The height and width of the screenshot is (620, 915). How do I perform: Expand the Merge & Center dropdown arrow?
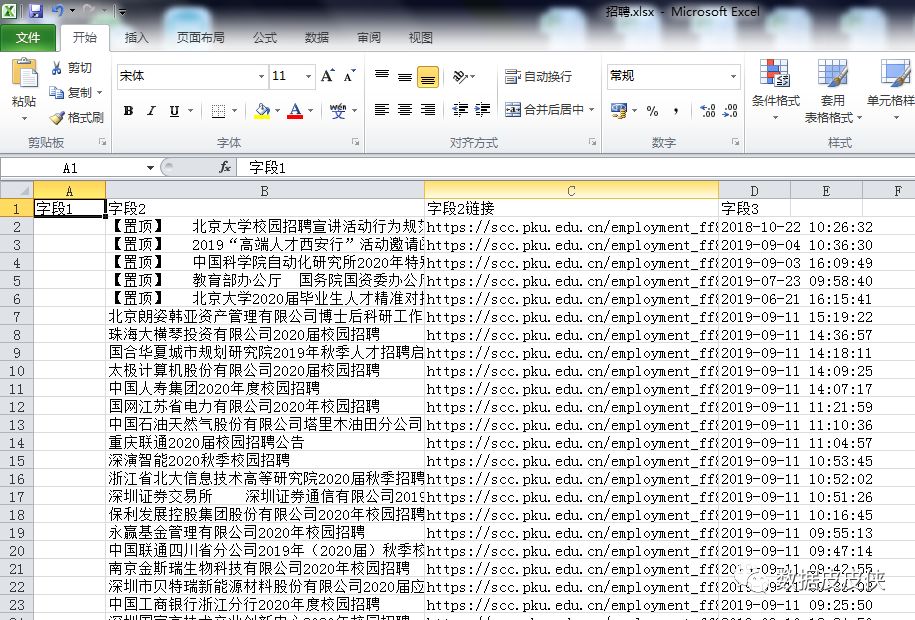592,110
